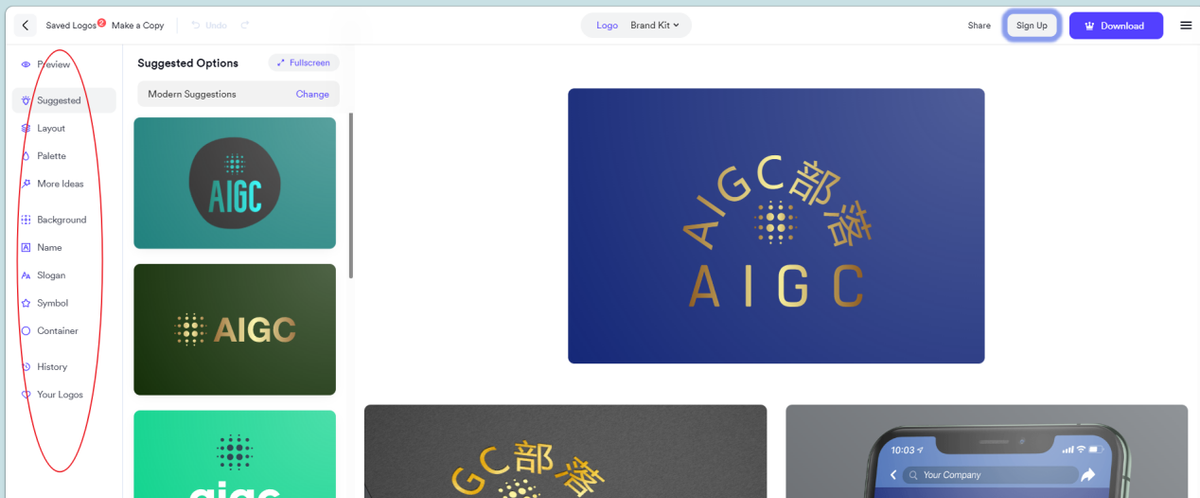Click Make a Copy
Image resolution: width=1200 pixels, height=498 pixels.
[x=138, y=25]
